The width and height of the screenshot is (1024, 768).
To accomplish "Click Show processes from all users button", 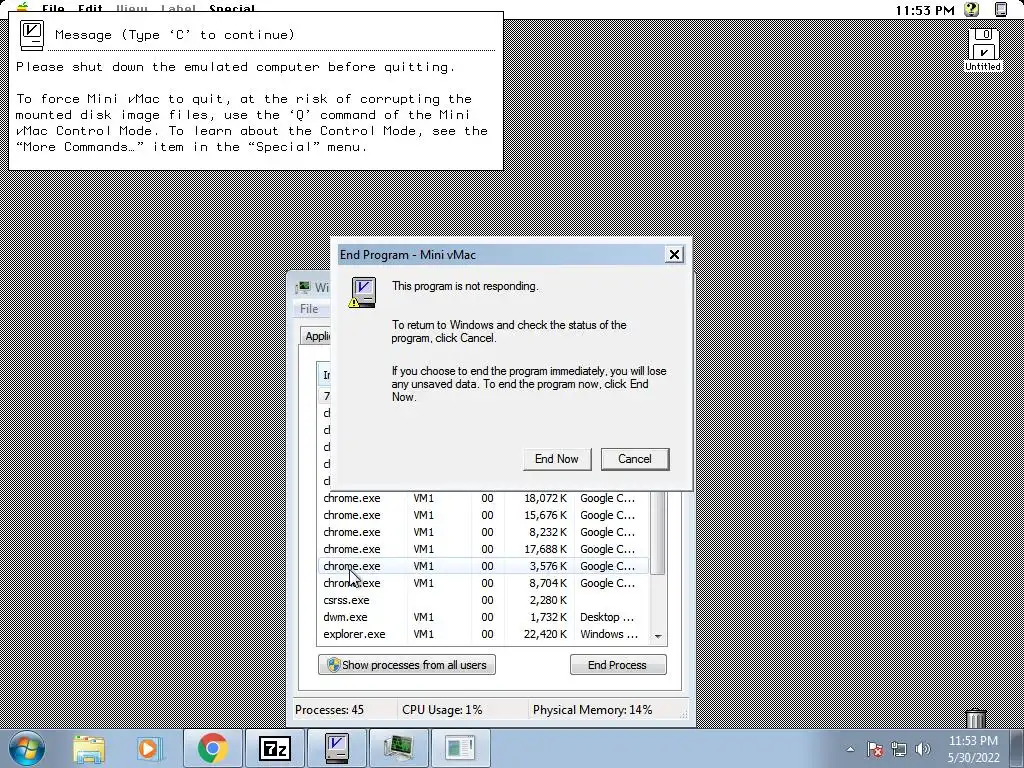I will pyautogui.click(x=407, y=665).
